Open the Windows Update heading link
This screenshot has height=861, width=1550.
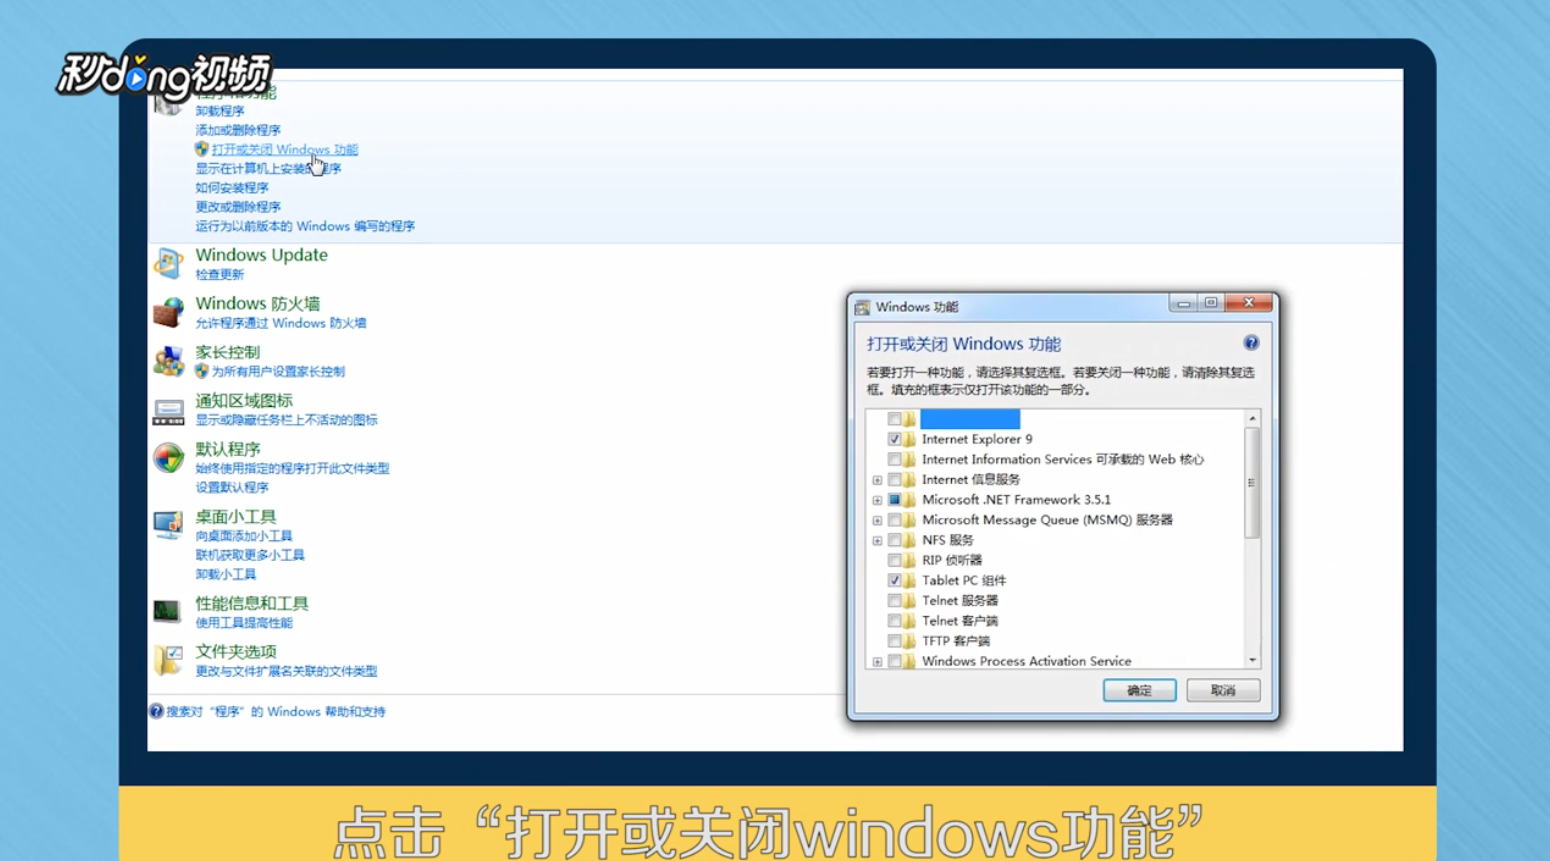[262, 255]
